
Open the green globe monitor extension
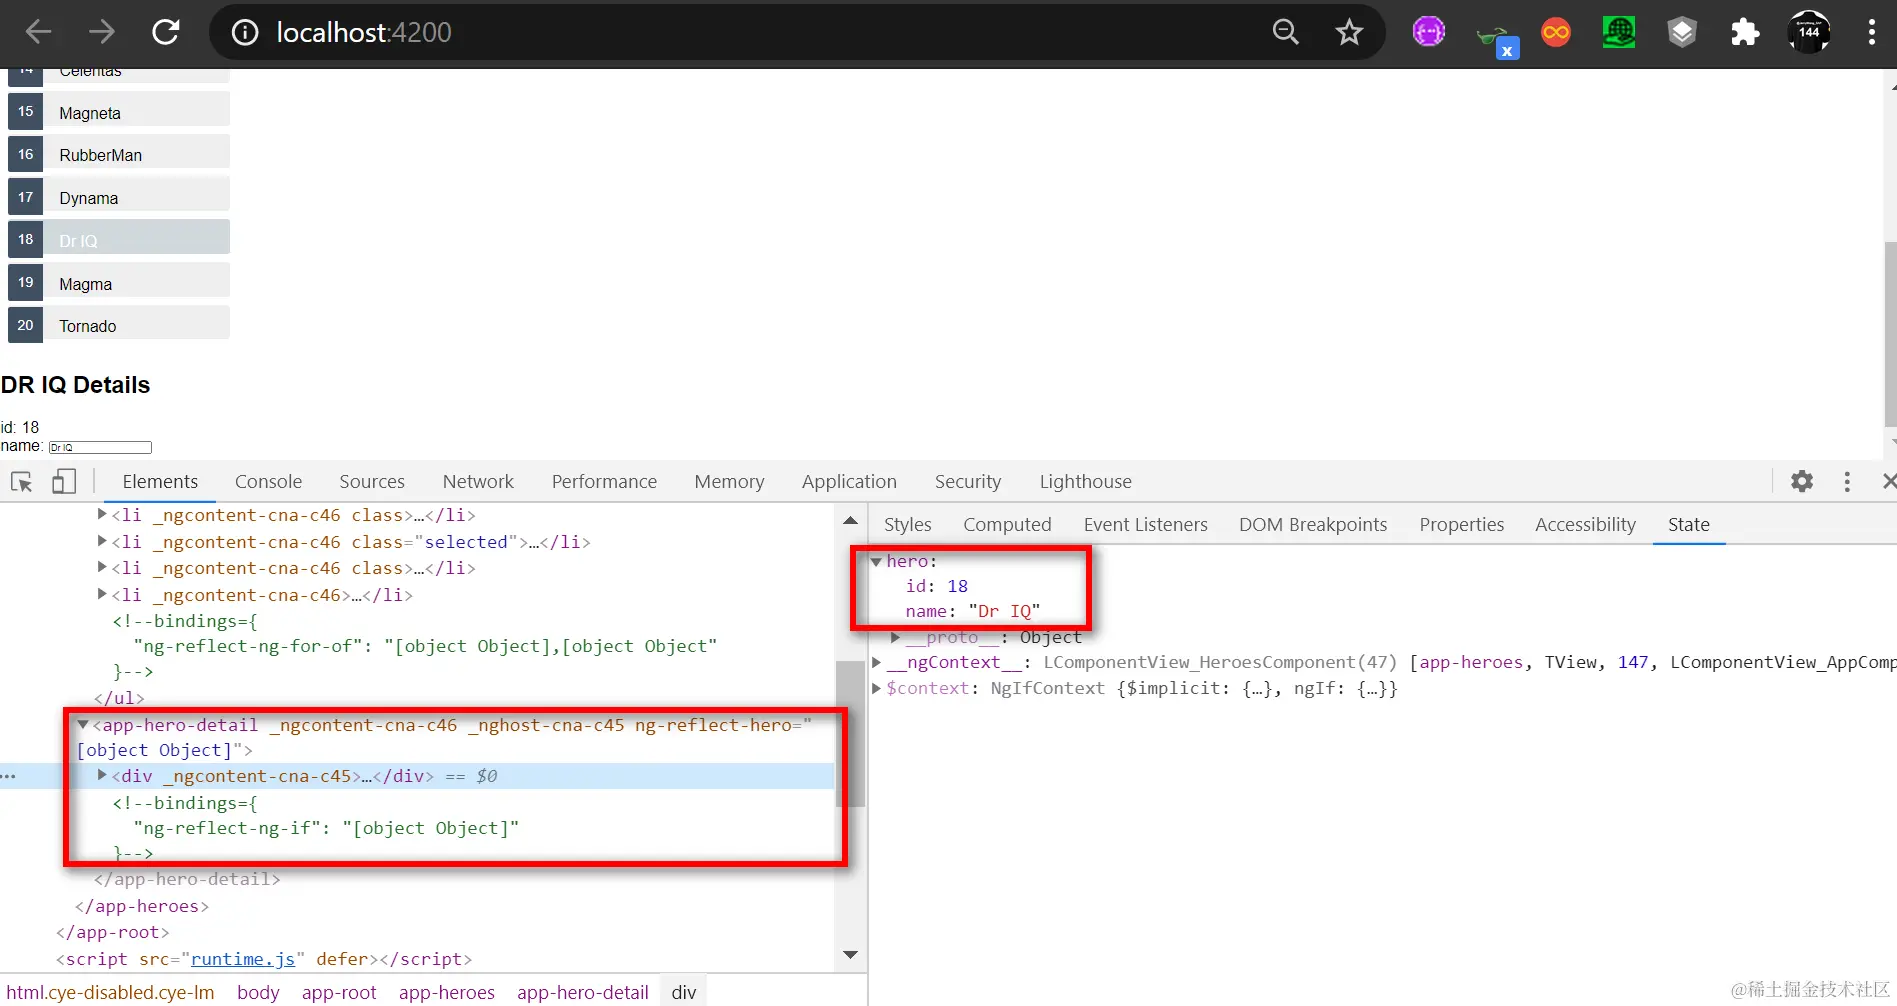[1619, 33]
